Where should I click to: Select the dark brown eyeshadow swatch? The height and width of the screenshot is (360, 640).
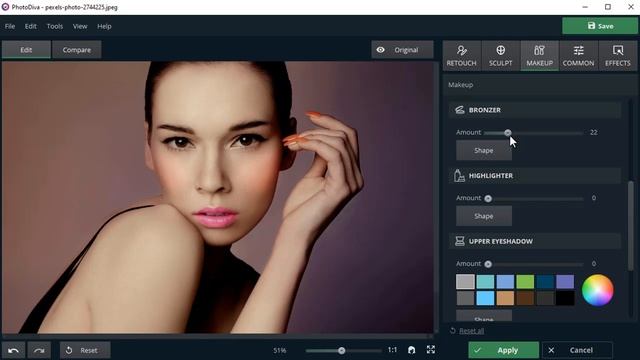point(525,298)
